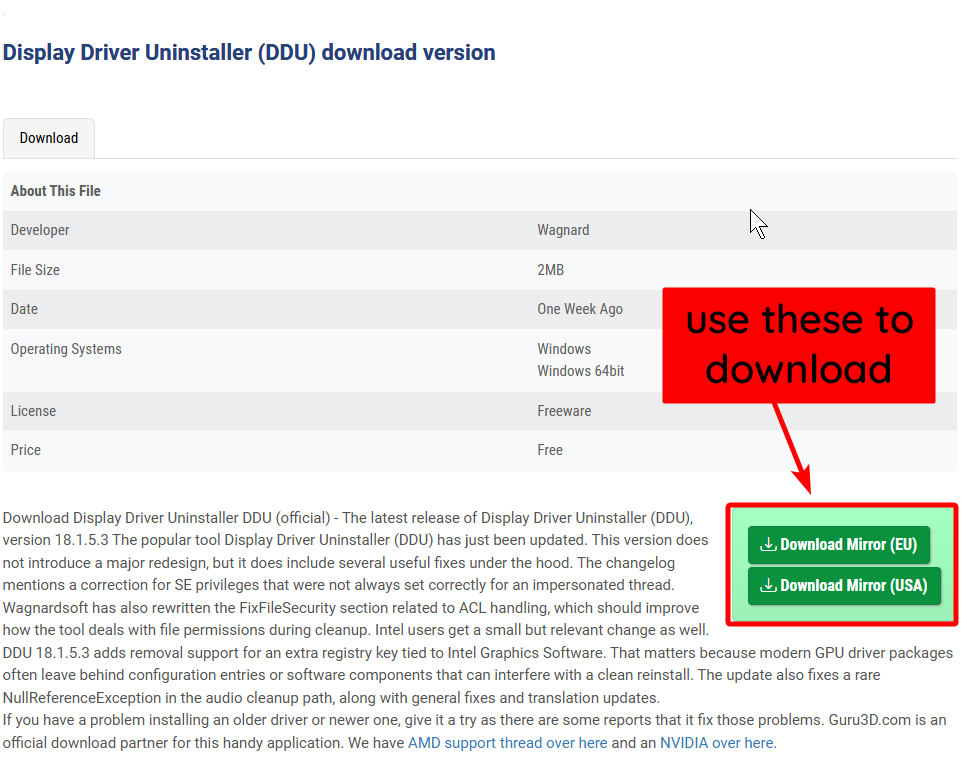Click the Date row label
Screen dimensions: 967x761
(x=24, y=309)
